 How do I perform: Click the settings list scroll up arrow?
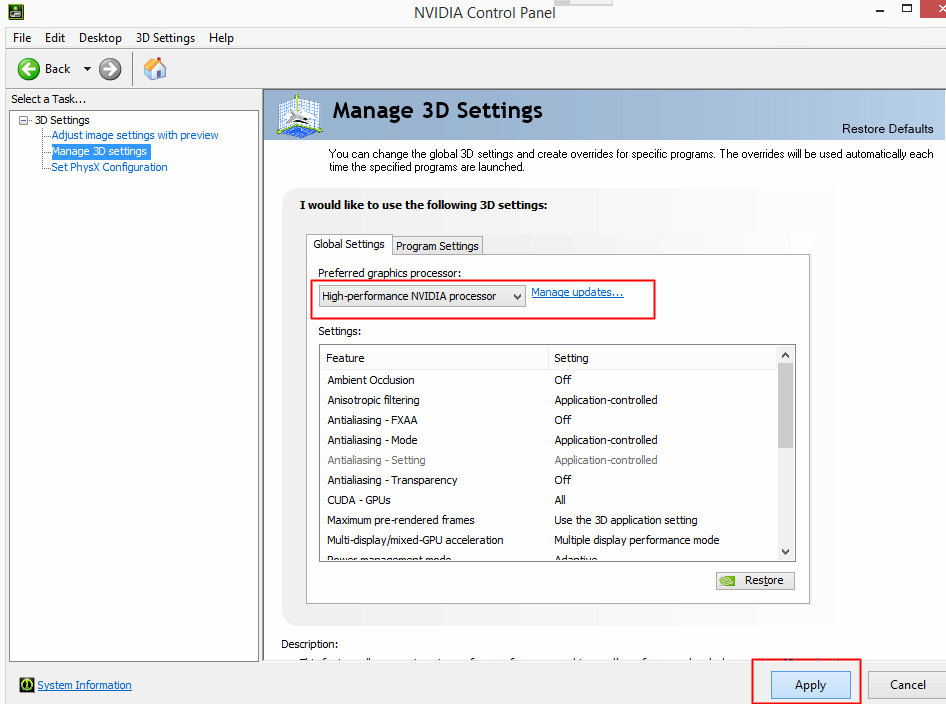click(785, 355)
